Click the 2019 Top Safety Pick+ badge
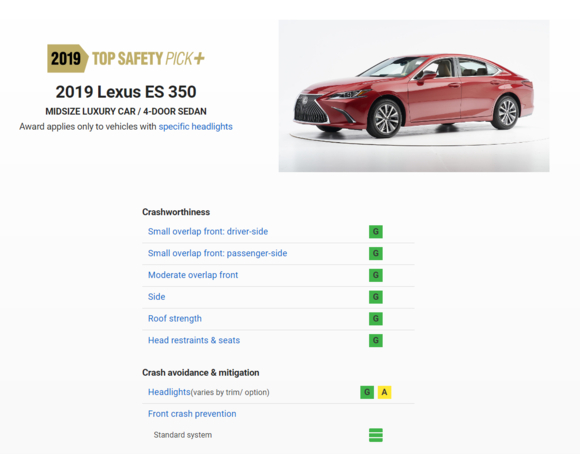Screen dimensions: 580x454 point(126,58)
